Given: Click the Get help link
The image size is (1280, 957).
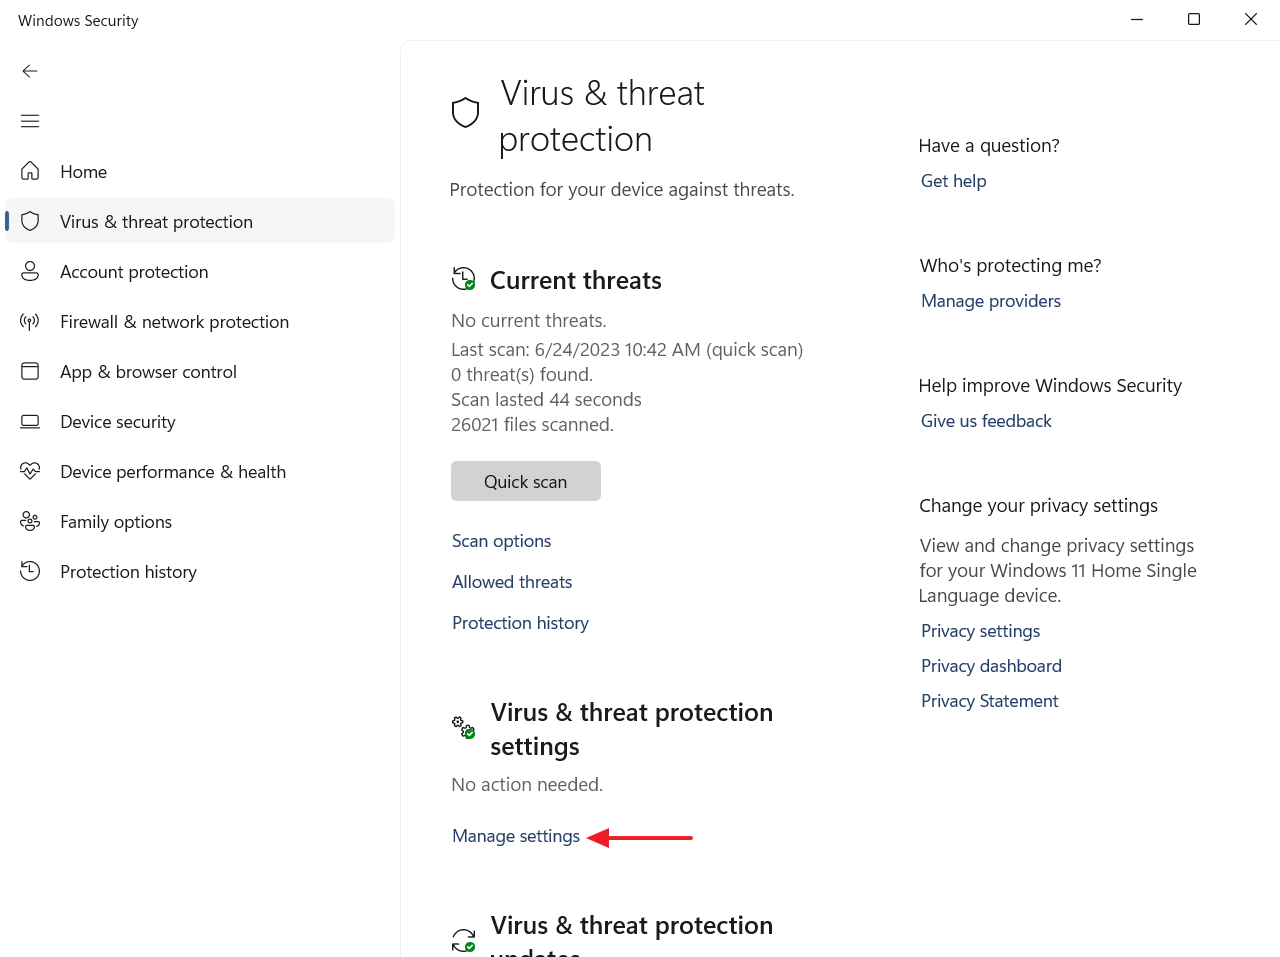Looking at the screenshot, I should point(953,181).
